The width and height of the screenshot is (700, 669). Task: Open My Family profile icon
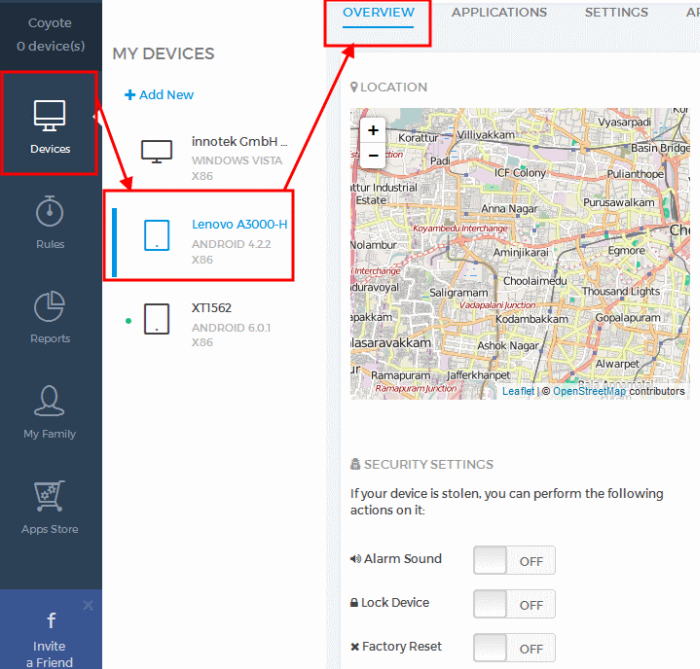click(x=50, y=401)
